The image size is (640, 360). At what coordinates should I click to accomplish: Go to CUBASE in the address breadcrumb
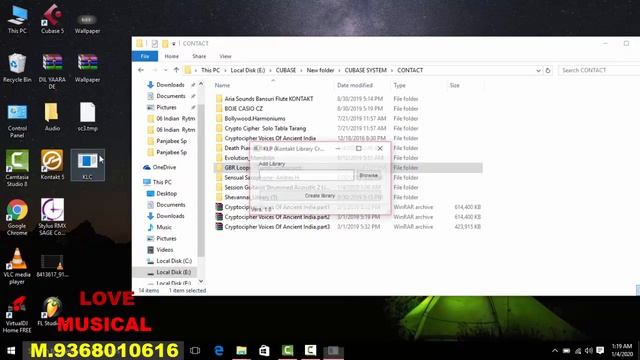click(286, 70)
